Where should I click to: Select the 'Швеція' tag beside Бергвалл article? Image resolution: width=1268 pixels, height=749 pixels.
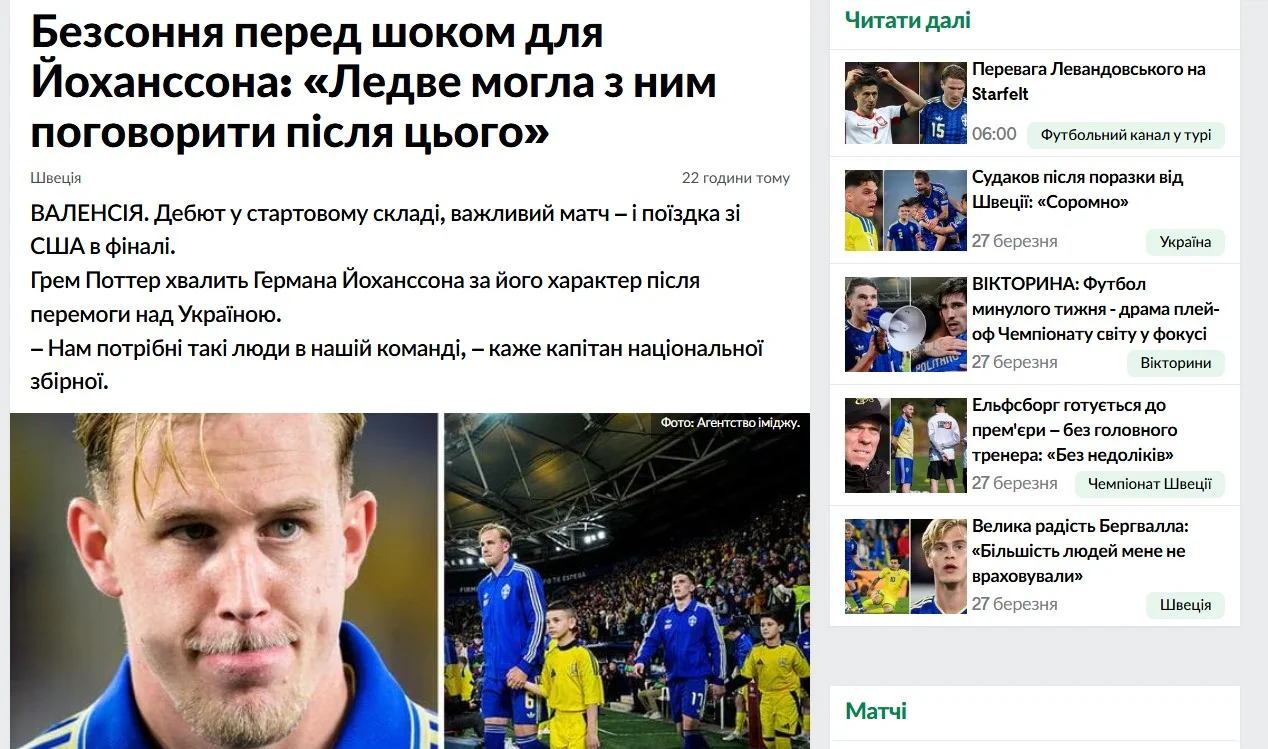pyautogui.click(x=1185, y=605)
